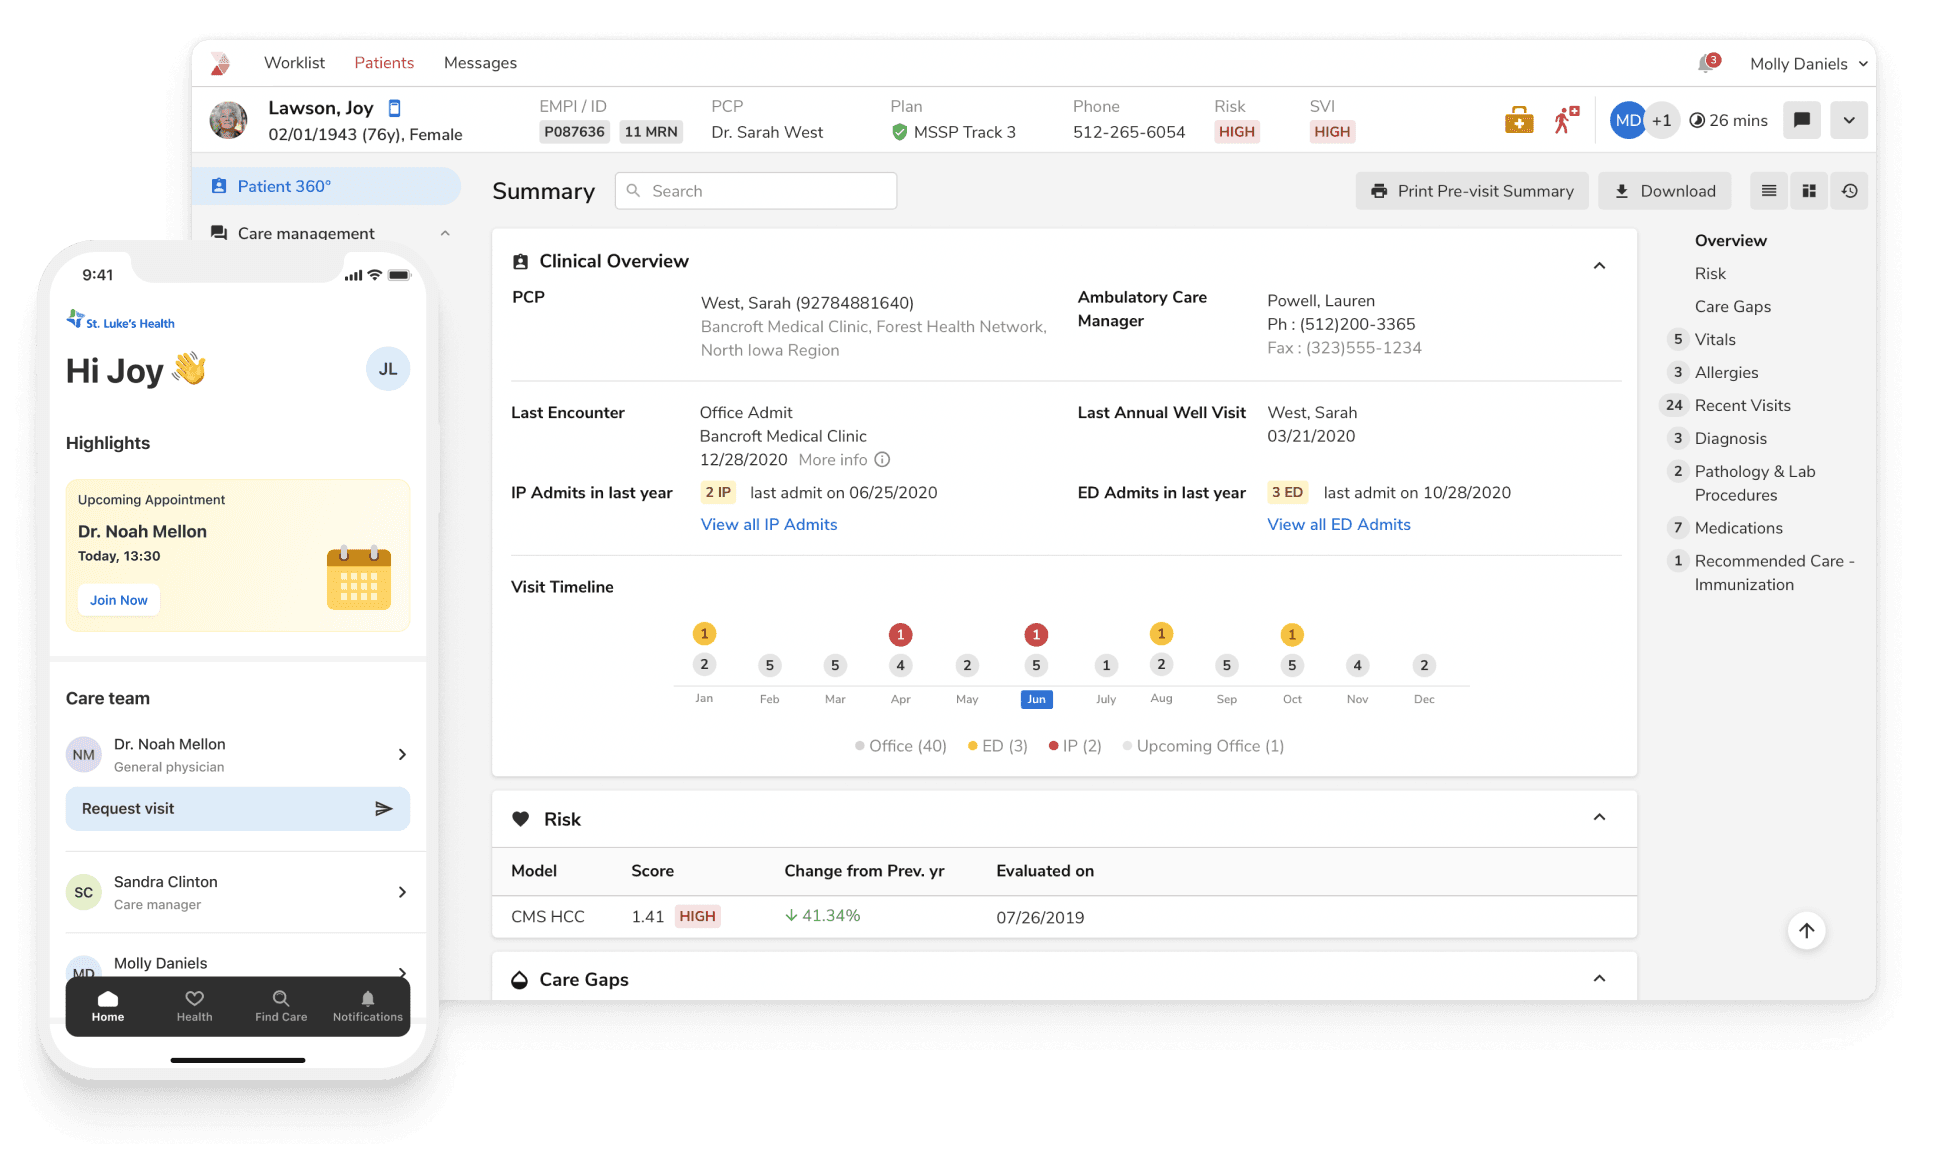Collapse the Clinical Overview section

(1599, 266)
